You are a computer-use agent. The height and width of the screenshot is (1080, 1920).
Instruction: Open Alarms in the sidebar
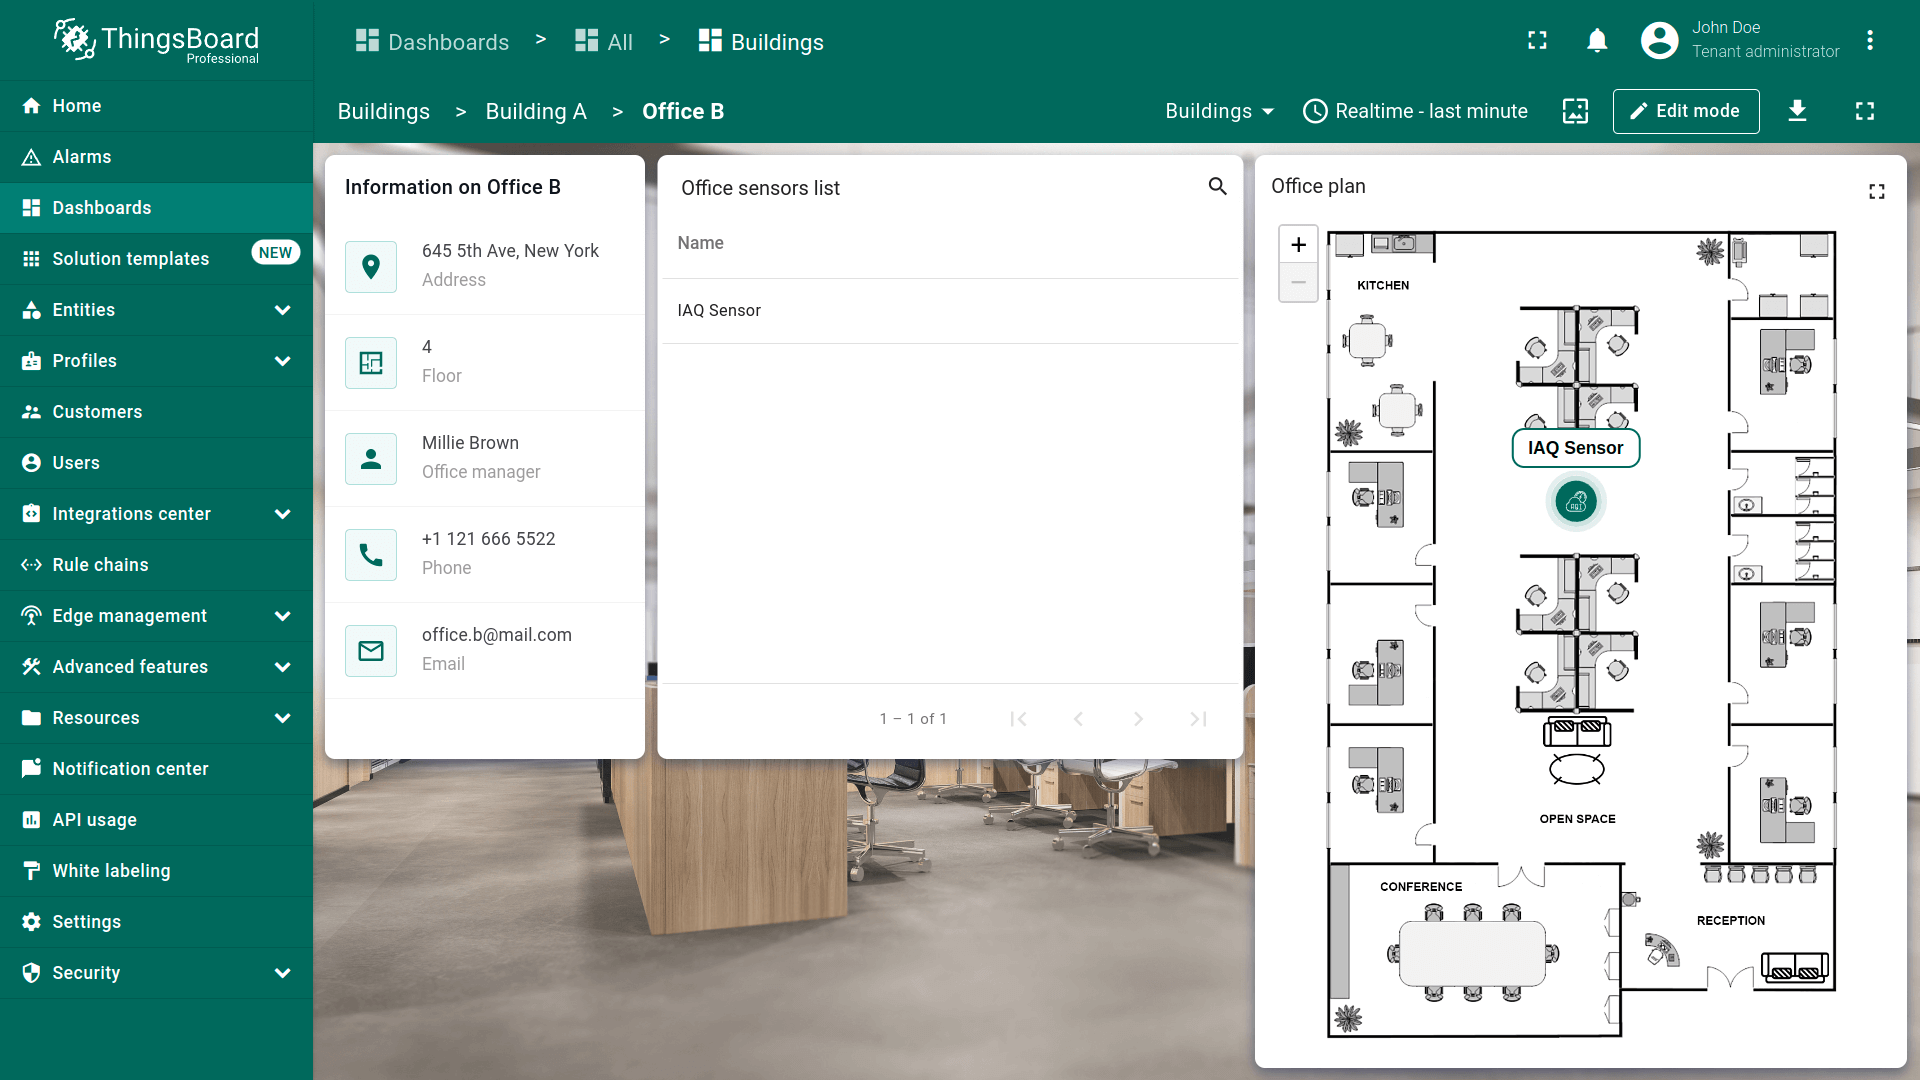click(82, 157)
